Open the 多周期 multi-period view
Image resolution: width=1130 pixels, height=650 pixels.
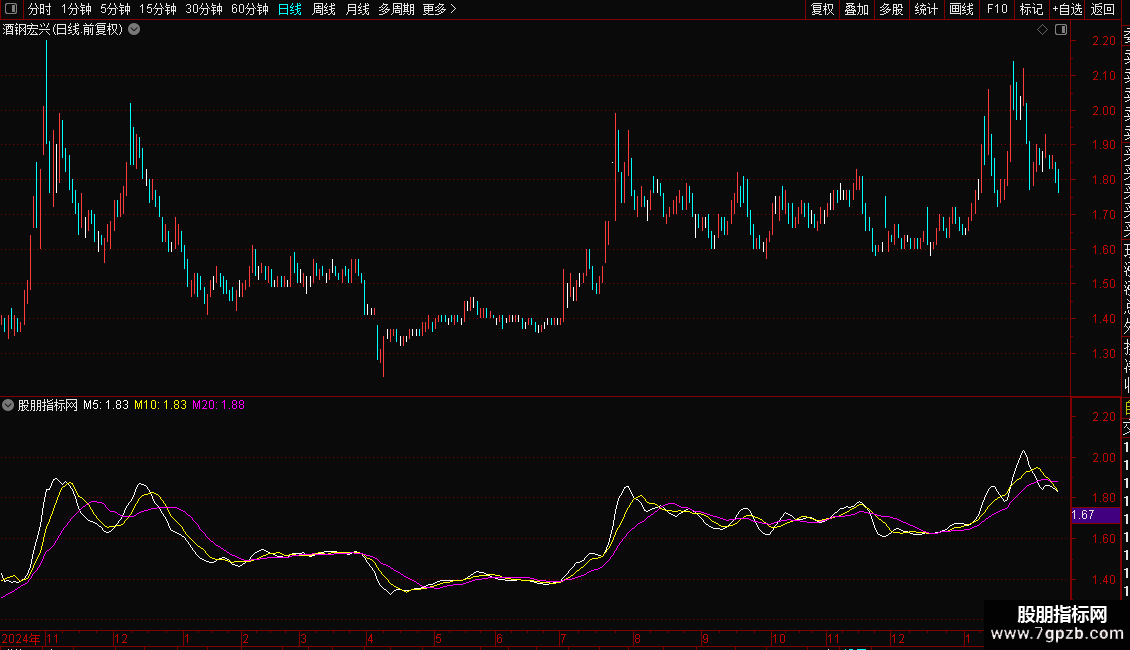(x=396, y=9)
